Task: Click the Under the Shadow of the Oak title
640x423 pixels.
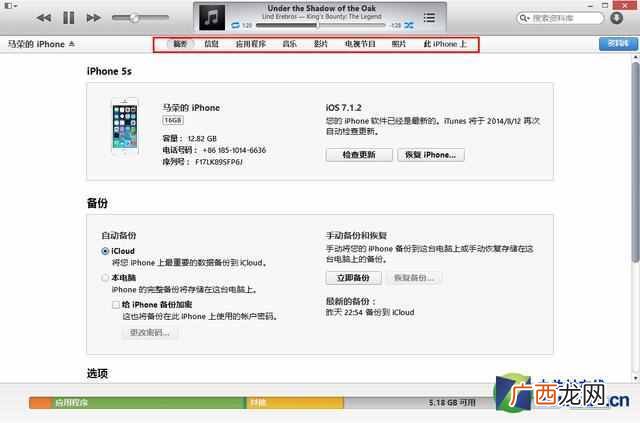Action: (x=322, y=8)
